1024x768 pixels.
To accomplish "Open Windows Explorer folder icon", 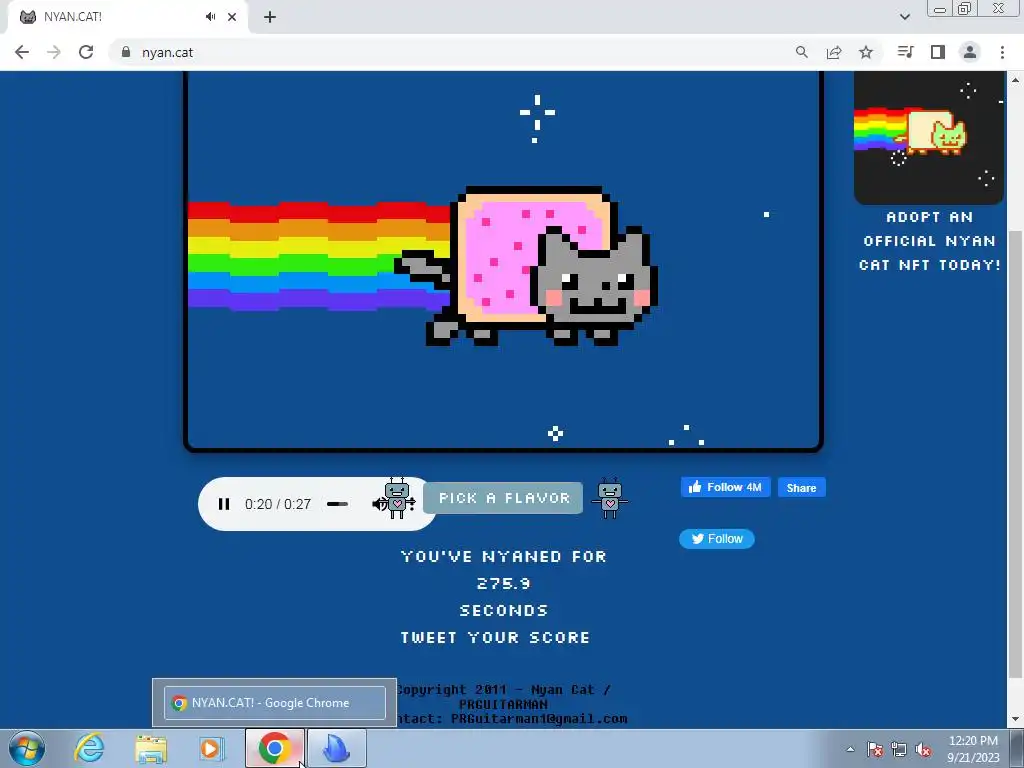I will (x=151, y=748).
